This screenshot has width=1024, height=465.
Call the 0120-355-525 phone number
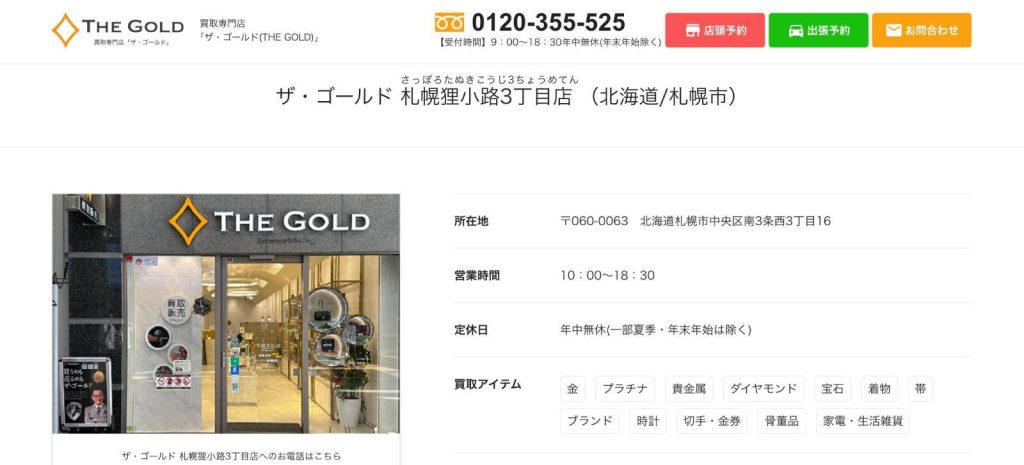(x=549, y=23)
